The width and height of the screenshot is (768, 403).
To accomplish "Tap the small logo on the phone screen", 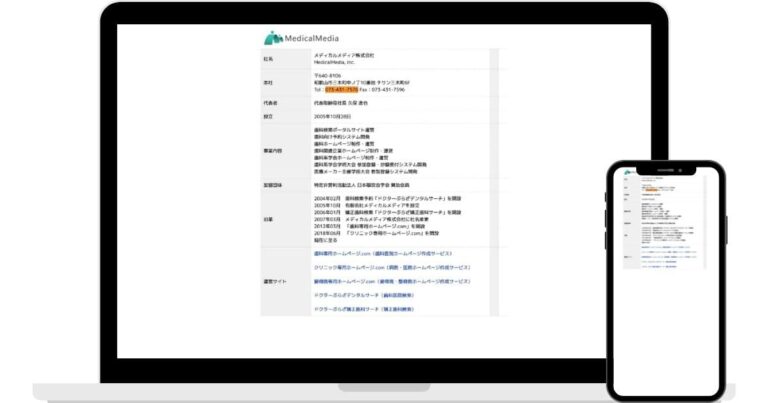I will click(x=628, y=172).
